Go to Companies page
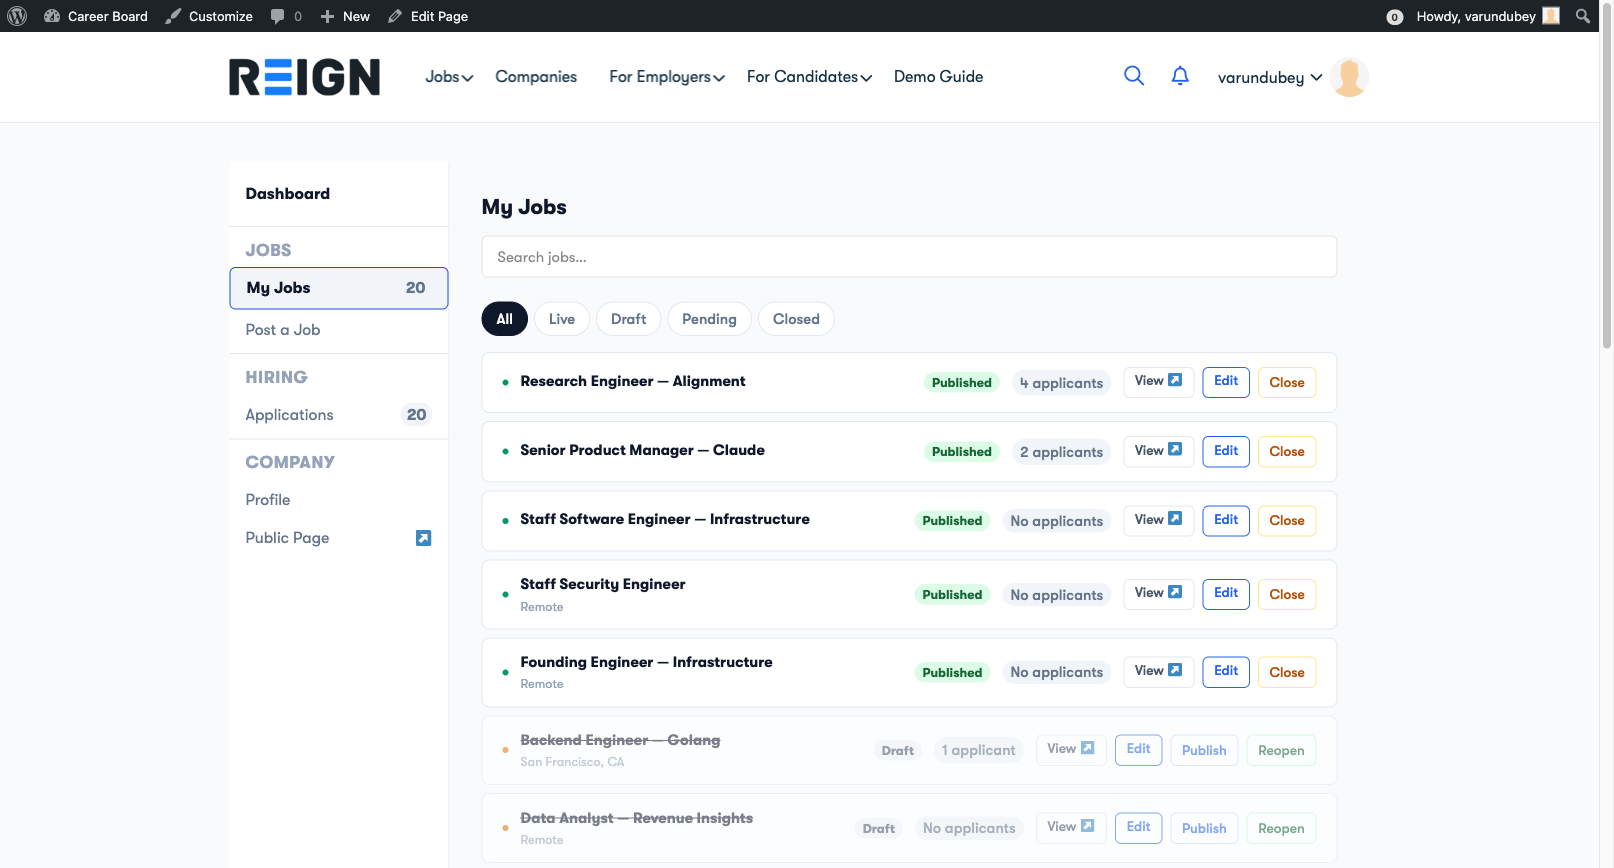The image size is (1614, 868). click(x=536, y=77)
